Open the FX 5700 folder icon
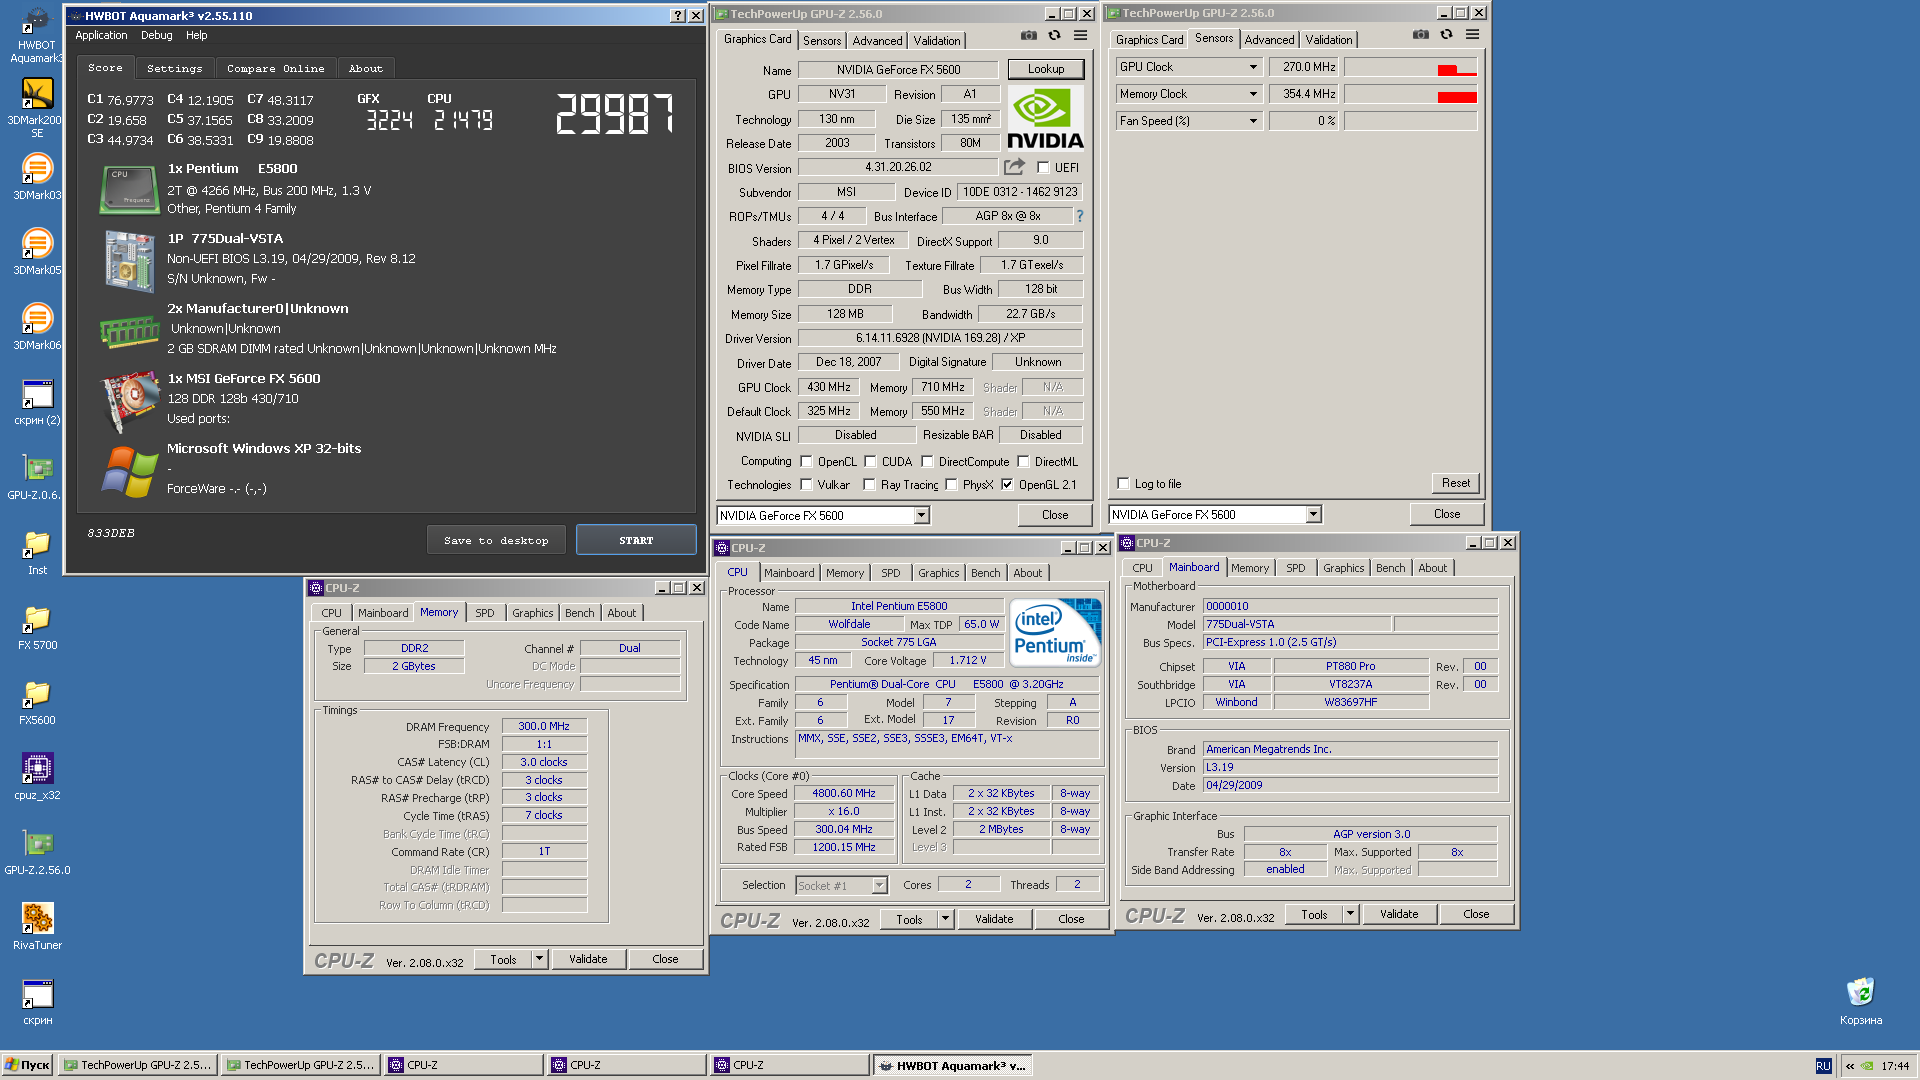This screenshot has height=1080, width=1920. [x=37, y=626]
